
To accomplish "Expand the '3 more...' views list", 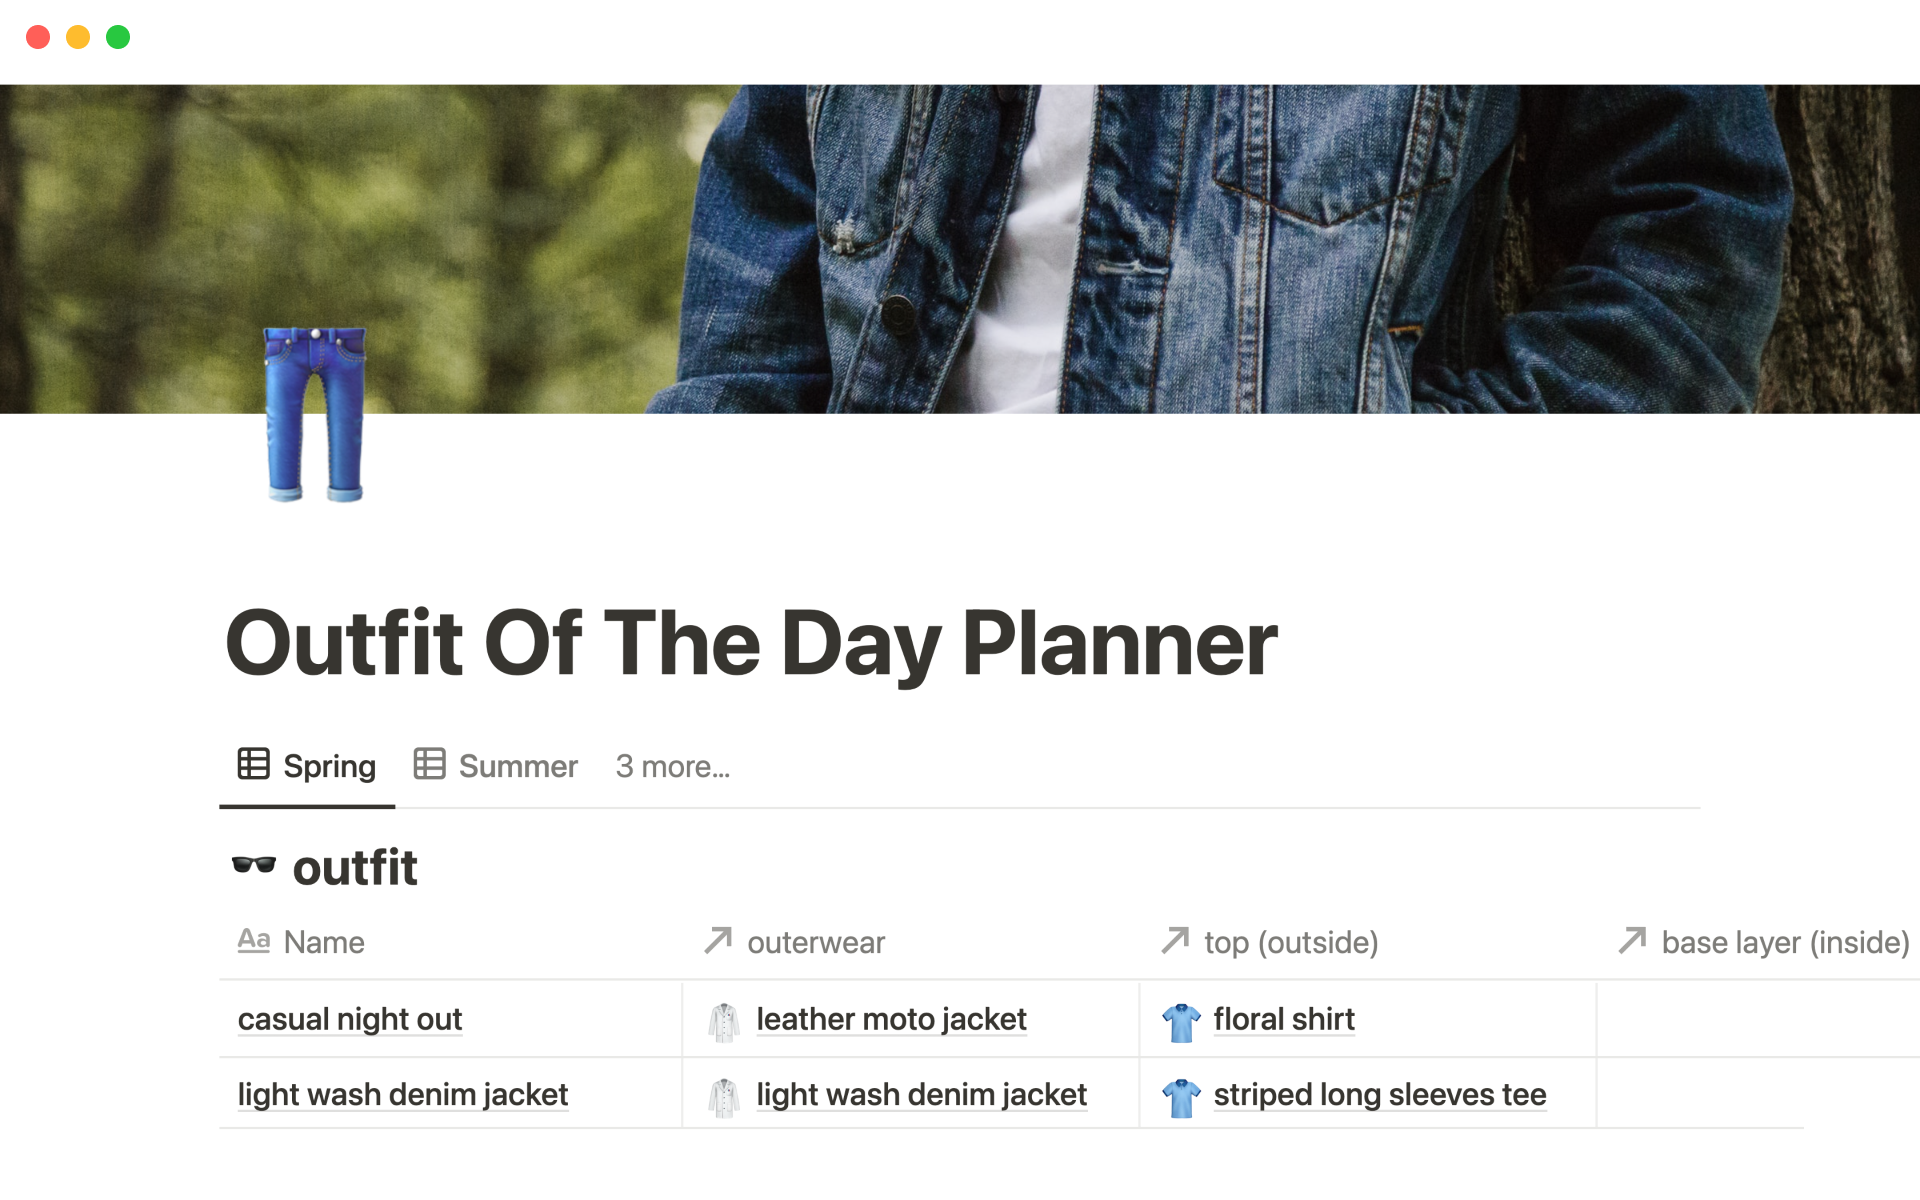I will [672, 767].
